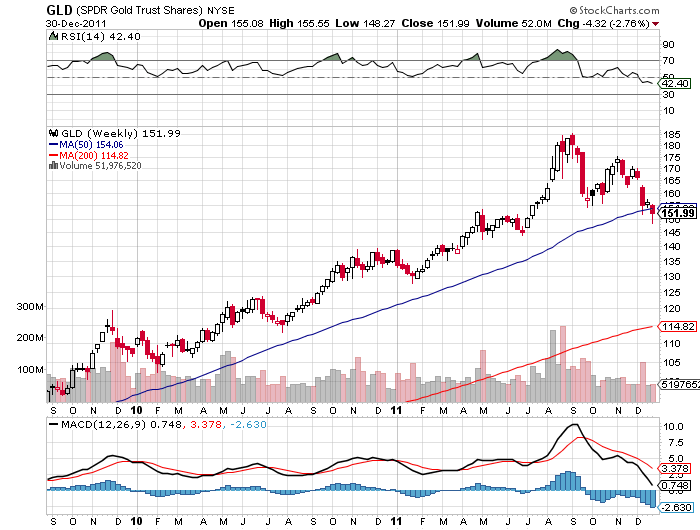
Task: Click the 'MA(200) 114.82' legend text
Action: 94,155
